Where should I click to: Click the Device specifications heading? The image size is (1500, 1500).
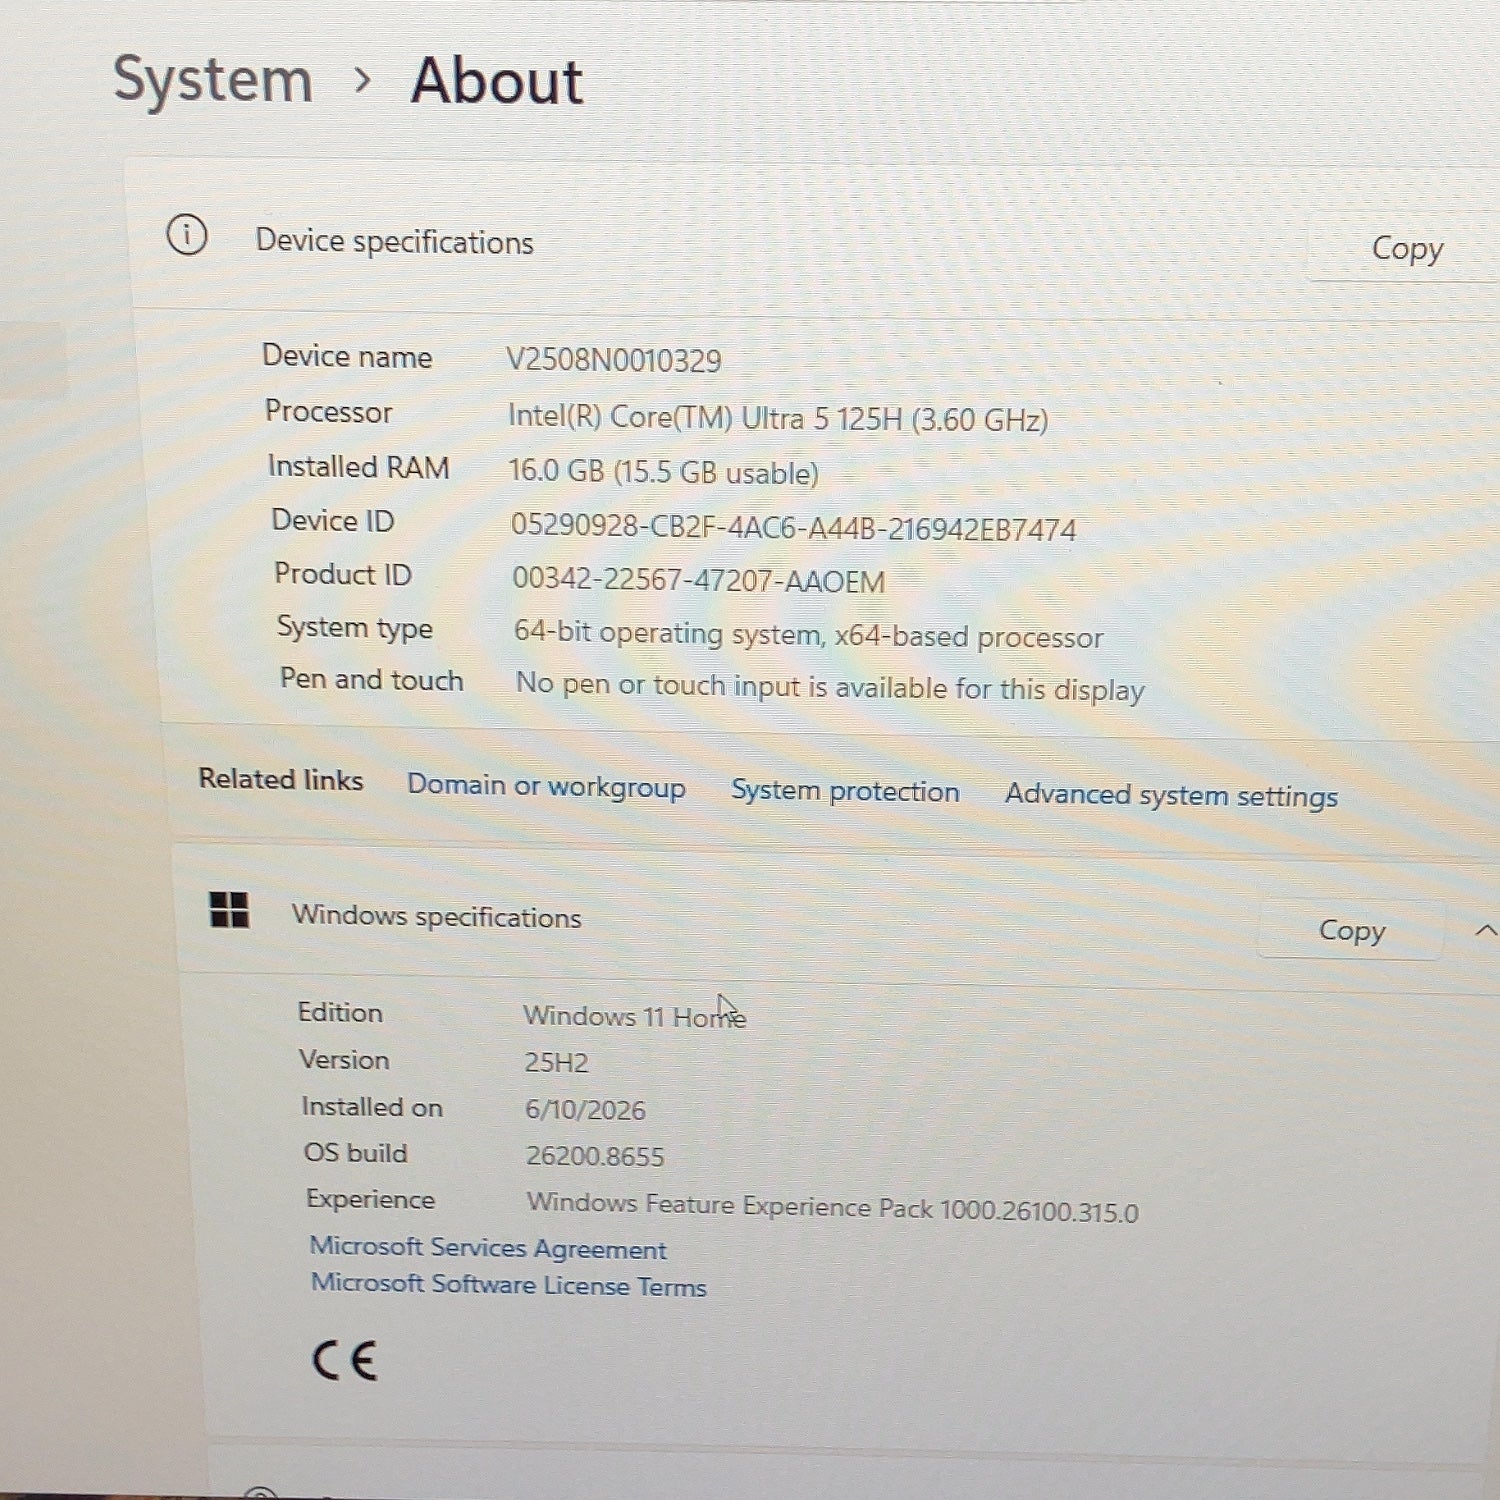point(394,242)
